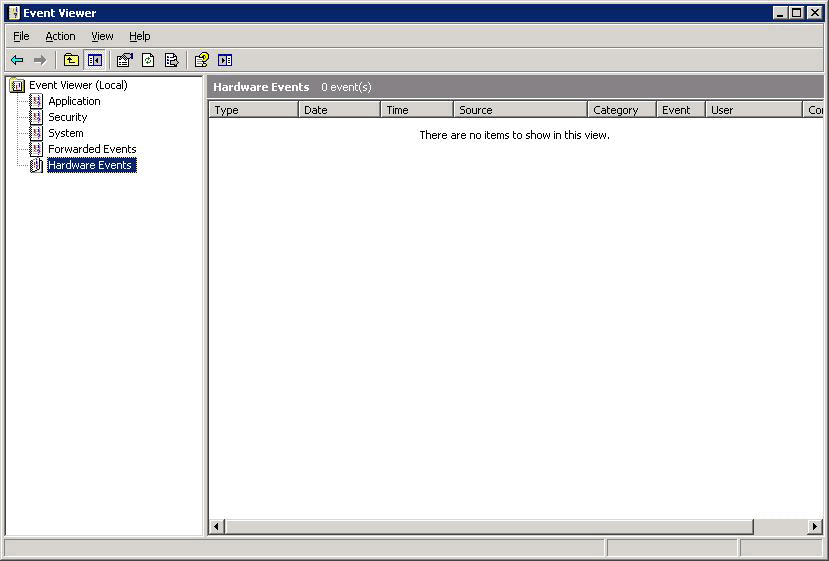Screen dimensions: 829x561
Task: Open the Help toolbar icon
Action: 201,60
